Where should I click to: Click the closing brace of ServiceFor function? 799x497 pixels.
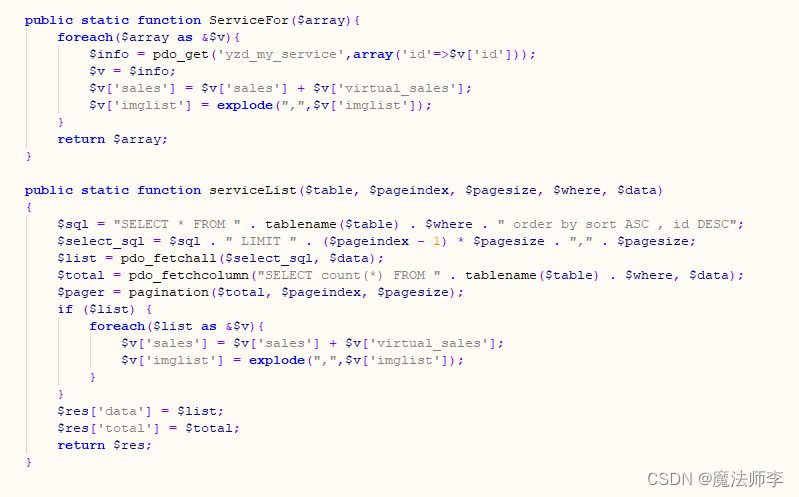[x=29, y=156]
